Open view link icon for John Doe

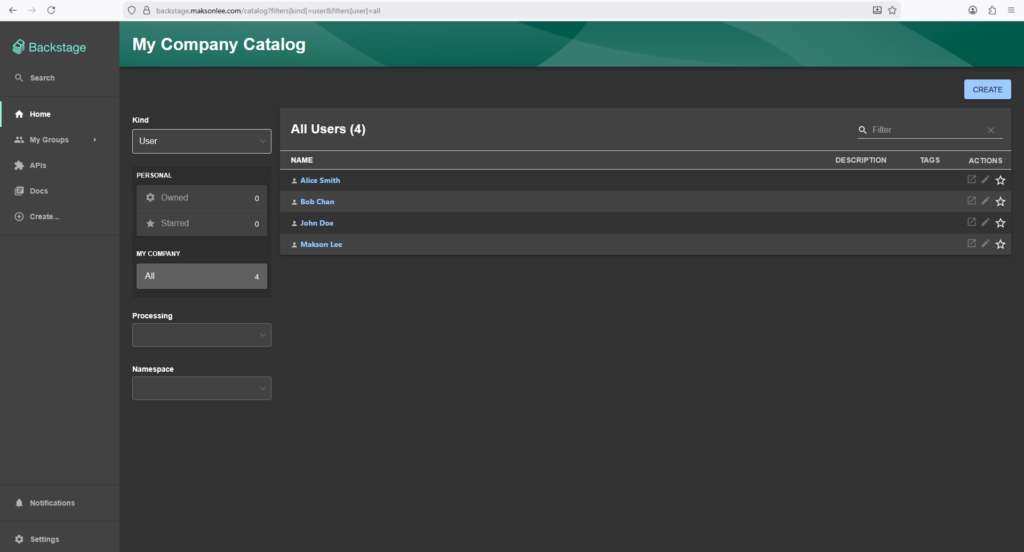tap(971, 223)
